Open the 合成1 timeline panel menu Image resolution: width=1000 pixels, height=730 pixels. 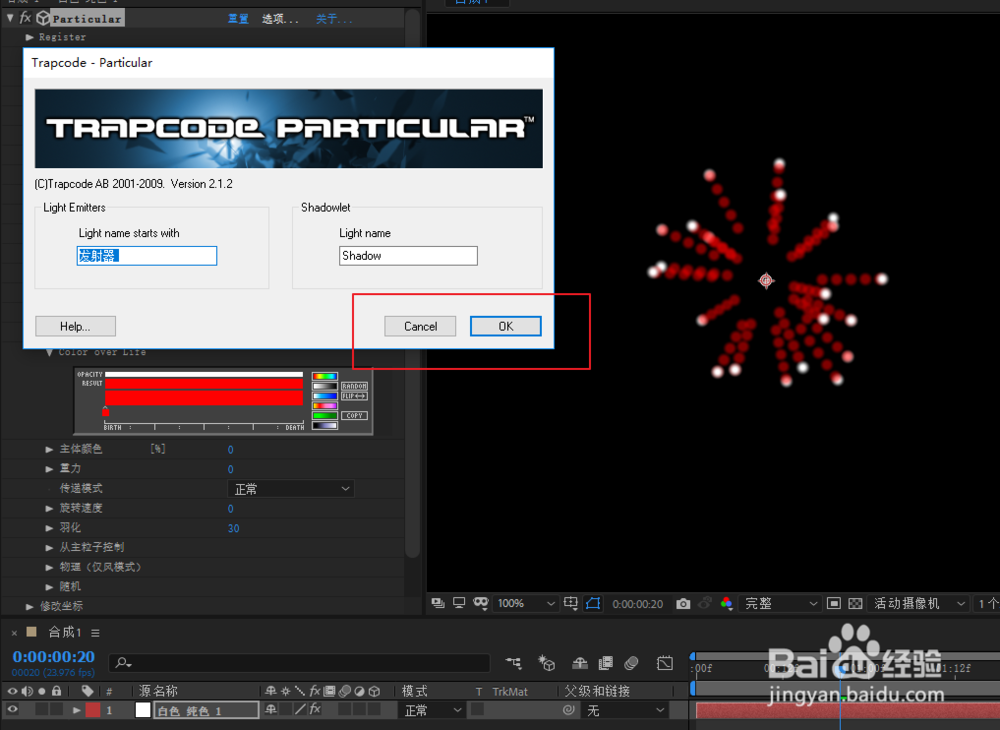pos(95,633)
